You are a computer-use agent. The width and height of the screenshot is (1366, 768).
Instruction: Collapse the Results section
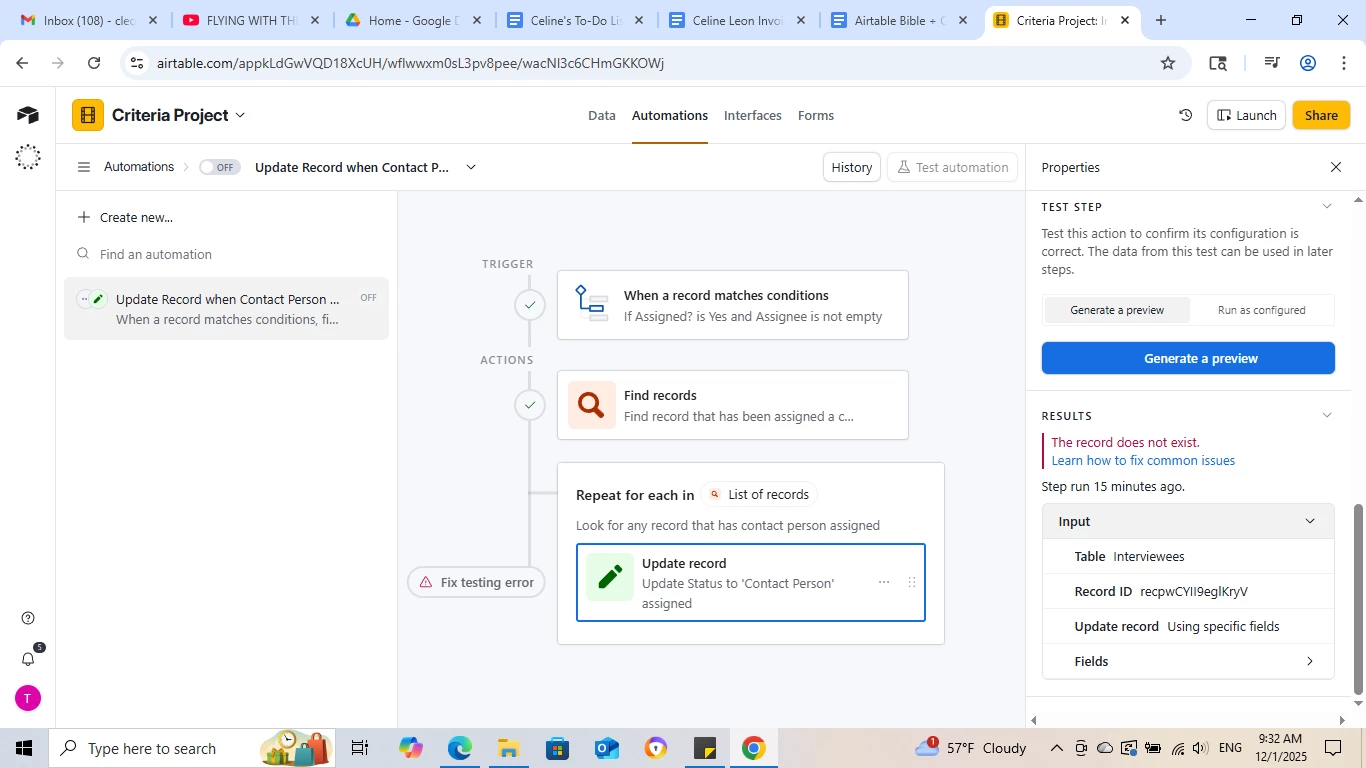(x=1327, y=415)
